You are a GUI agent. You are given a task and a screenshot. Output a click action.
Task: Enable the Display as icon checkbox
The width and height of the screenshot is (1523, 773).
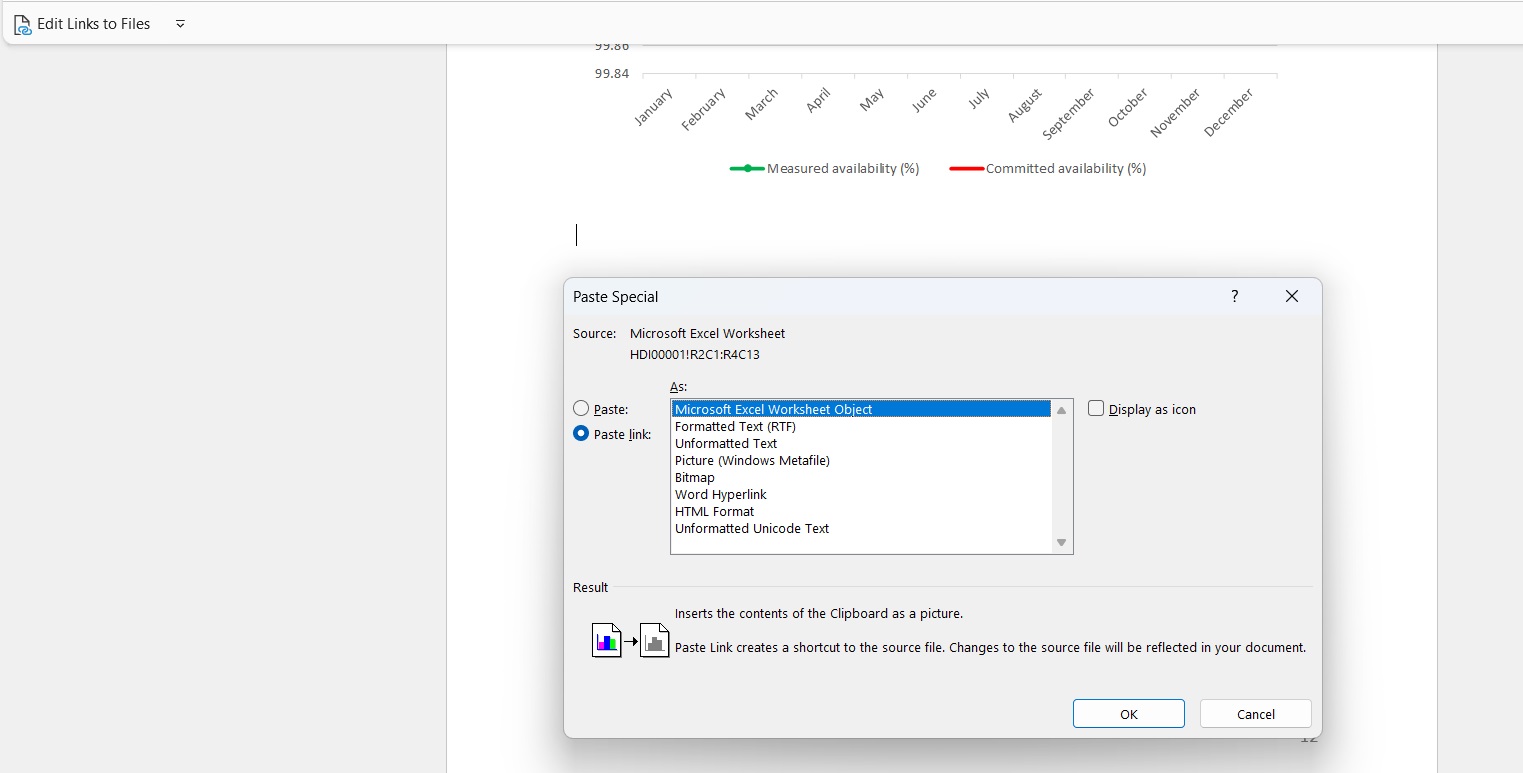click(x=1096, y=409)
